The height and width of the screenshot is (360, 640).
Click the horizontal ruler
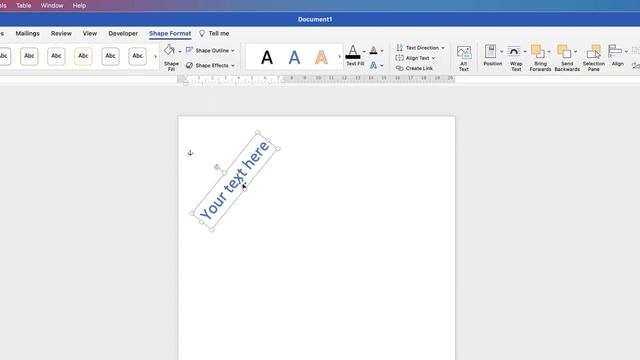(x=316, y=79)
